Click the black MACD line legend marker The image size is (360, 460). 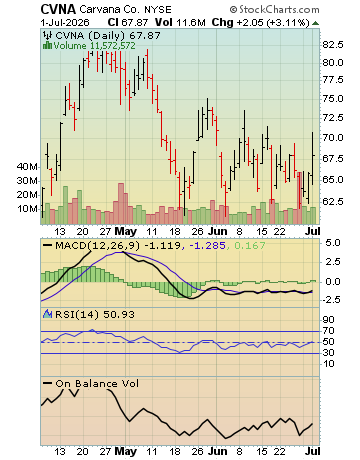(x=48, y=245)
